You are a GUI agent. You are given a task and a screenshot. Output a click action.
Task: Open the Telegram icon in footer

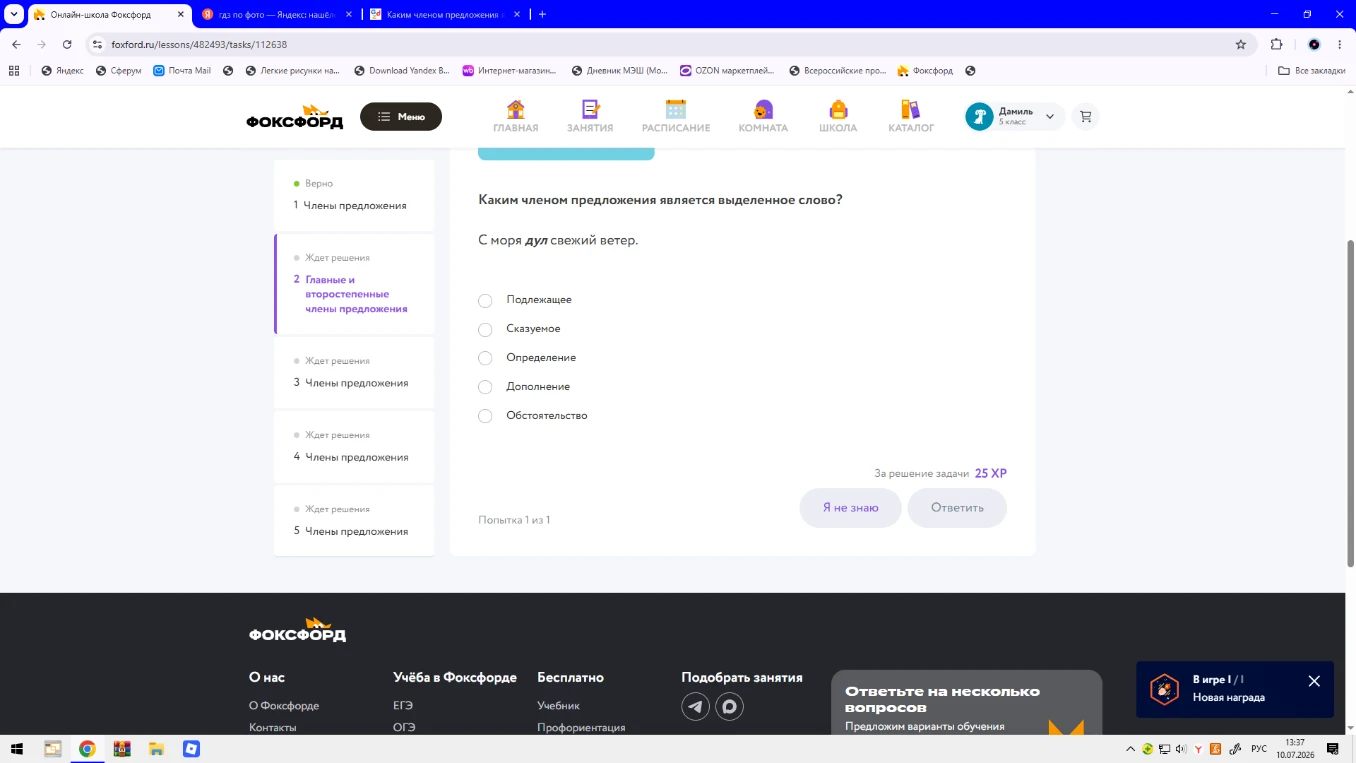696,707
